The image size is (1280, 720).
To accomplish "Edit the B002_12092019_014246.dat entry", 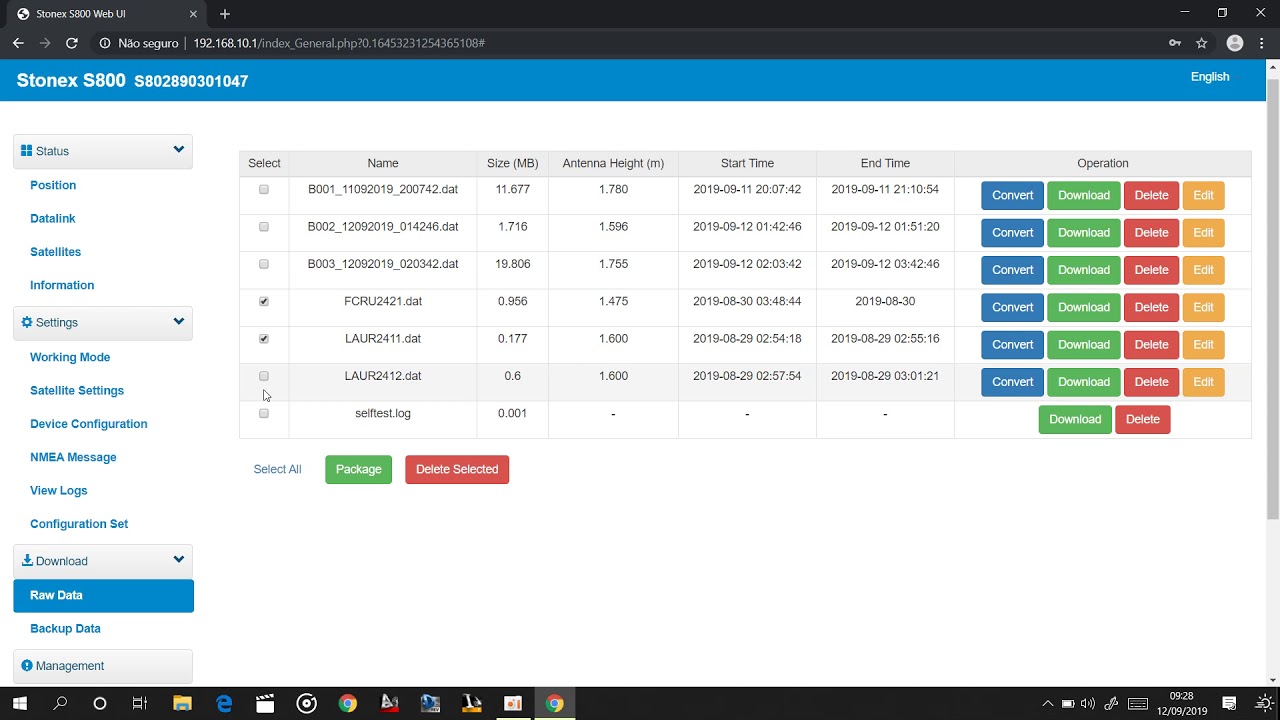I will 1203,232.
